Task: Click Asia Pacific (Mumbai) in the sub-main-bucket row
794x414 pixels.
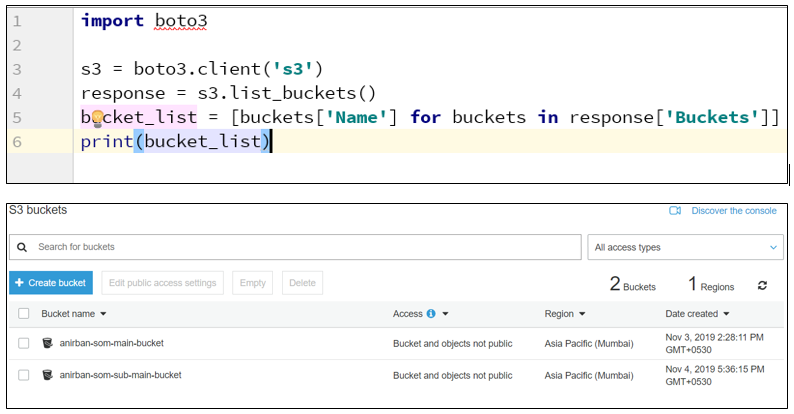Action: (x=589, y=376)
